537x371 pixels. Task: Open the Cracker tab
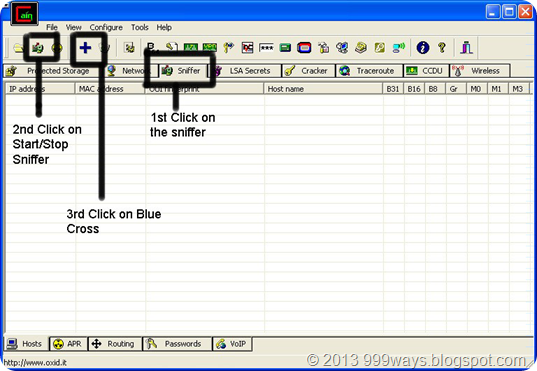click(309, 71)
